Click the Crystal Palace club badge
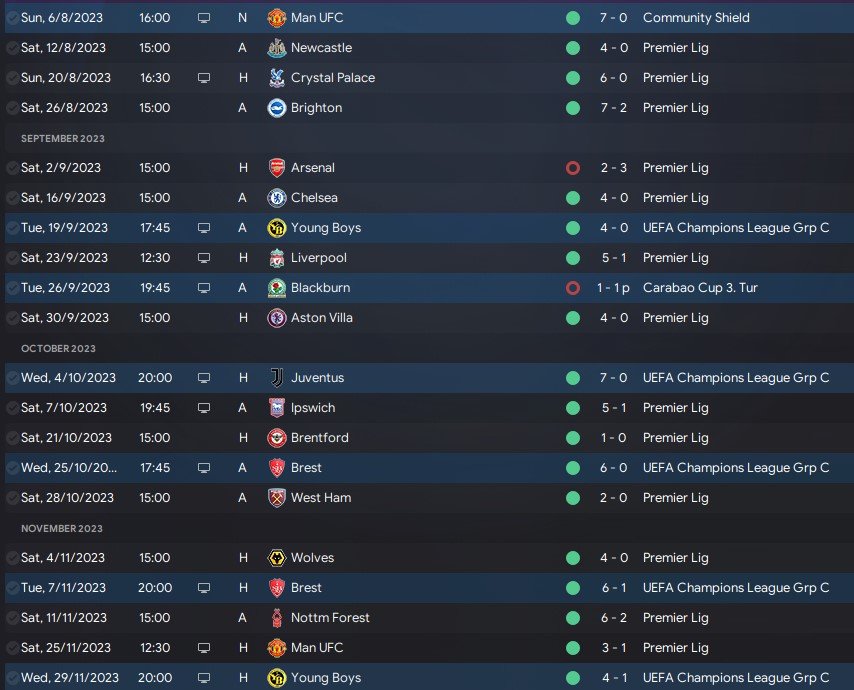The width and height of the screenshot is (854, 690). [x=277, y=78]
